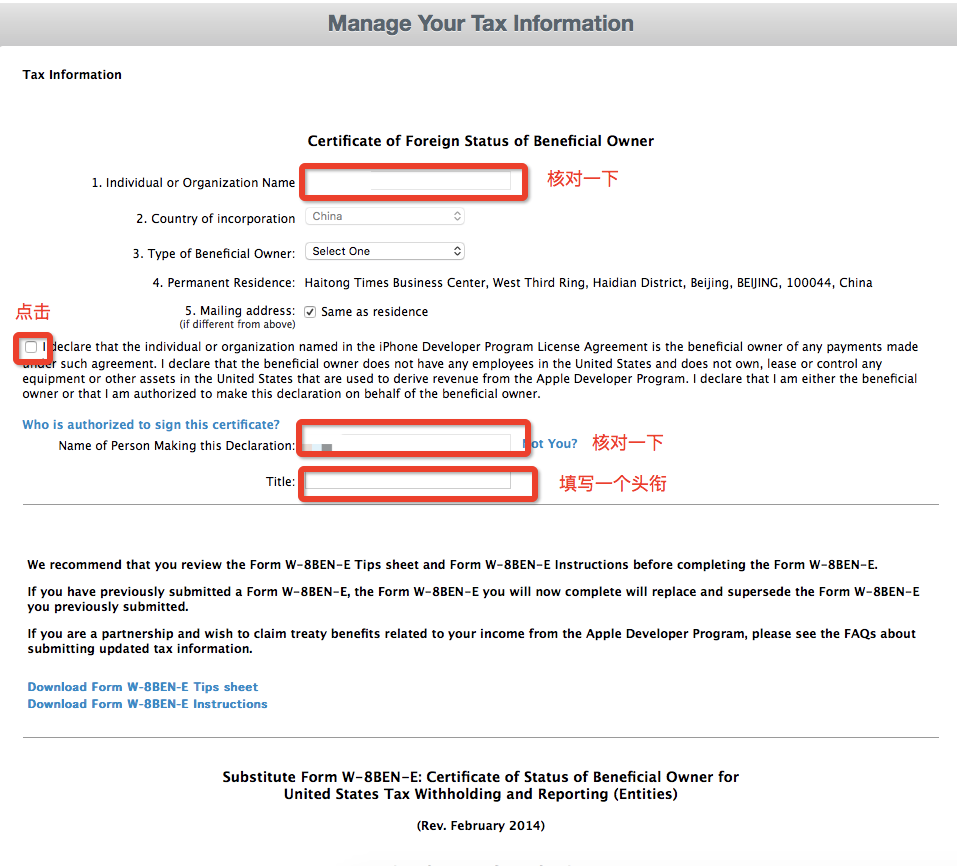Click the stepper arrows on China dropdown

coord(457,216)
